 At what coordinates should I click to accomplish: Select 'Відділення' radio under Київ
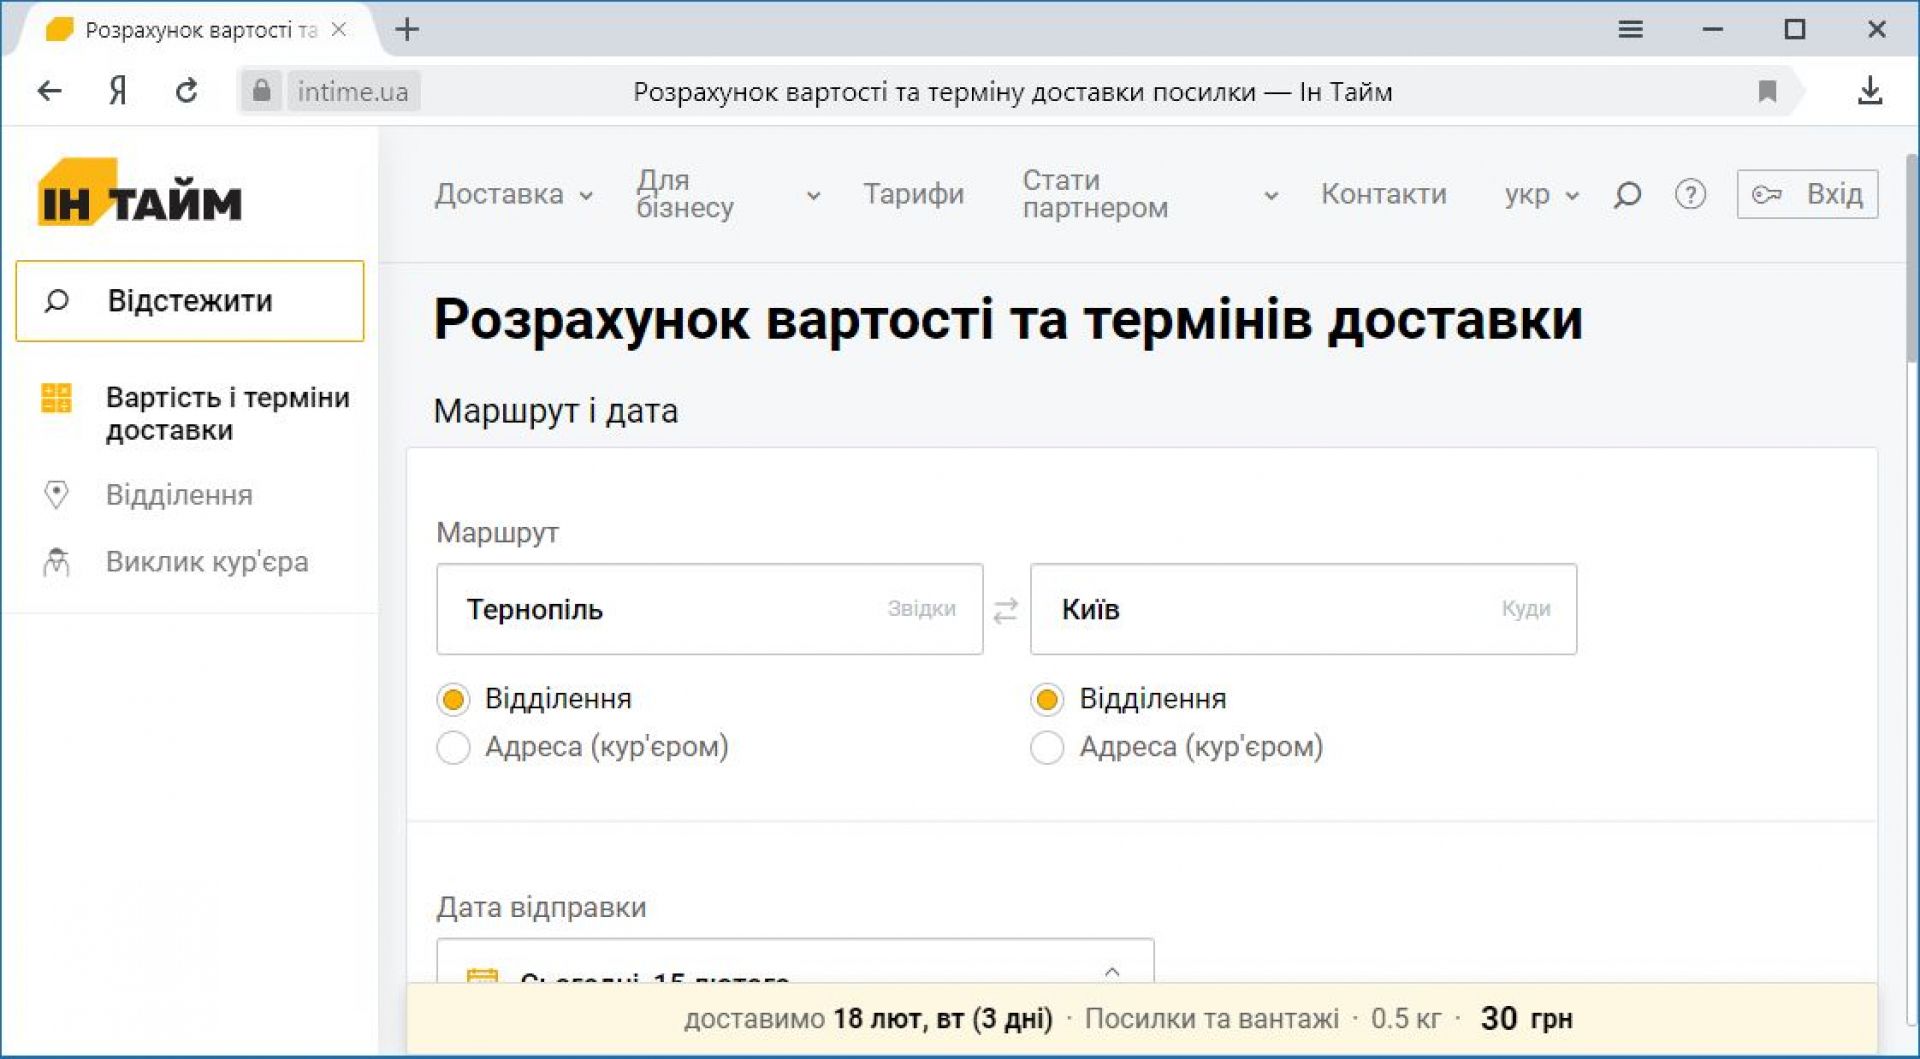click(1047, 700)
